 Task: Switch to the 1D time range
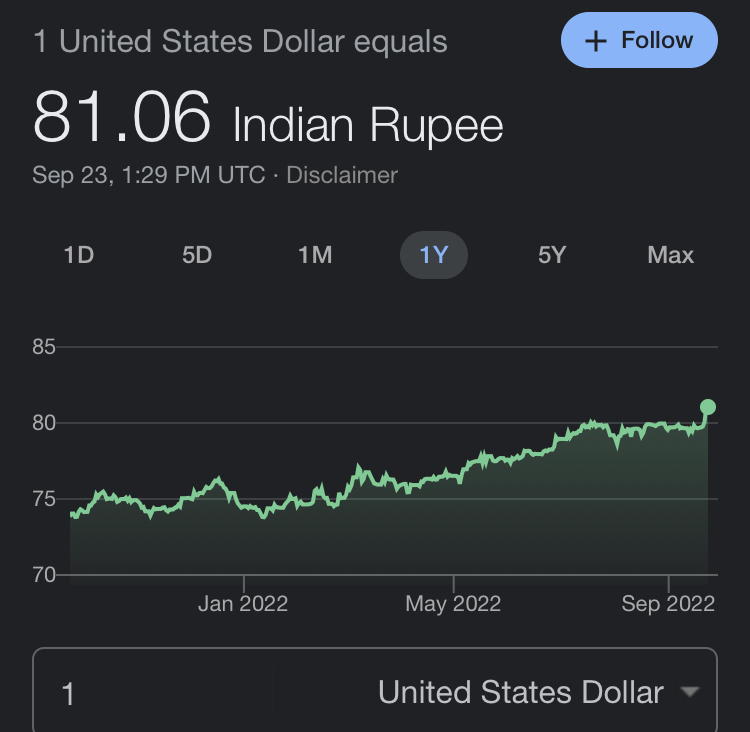78,255
